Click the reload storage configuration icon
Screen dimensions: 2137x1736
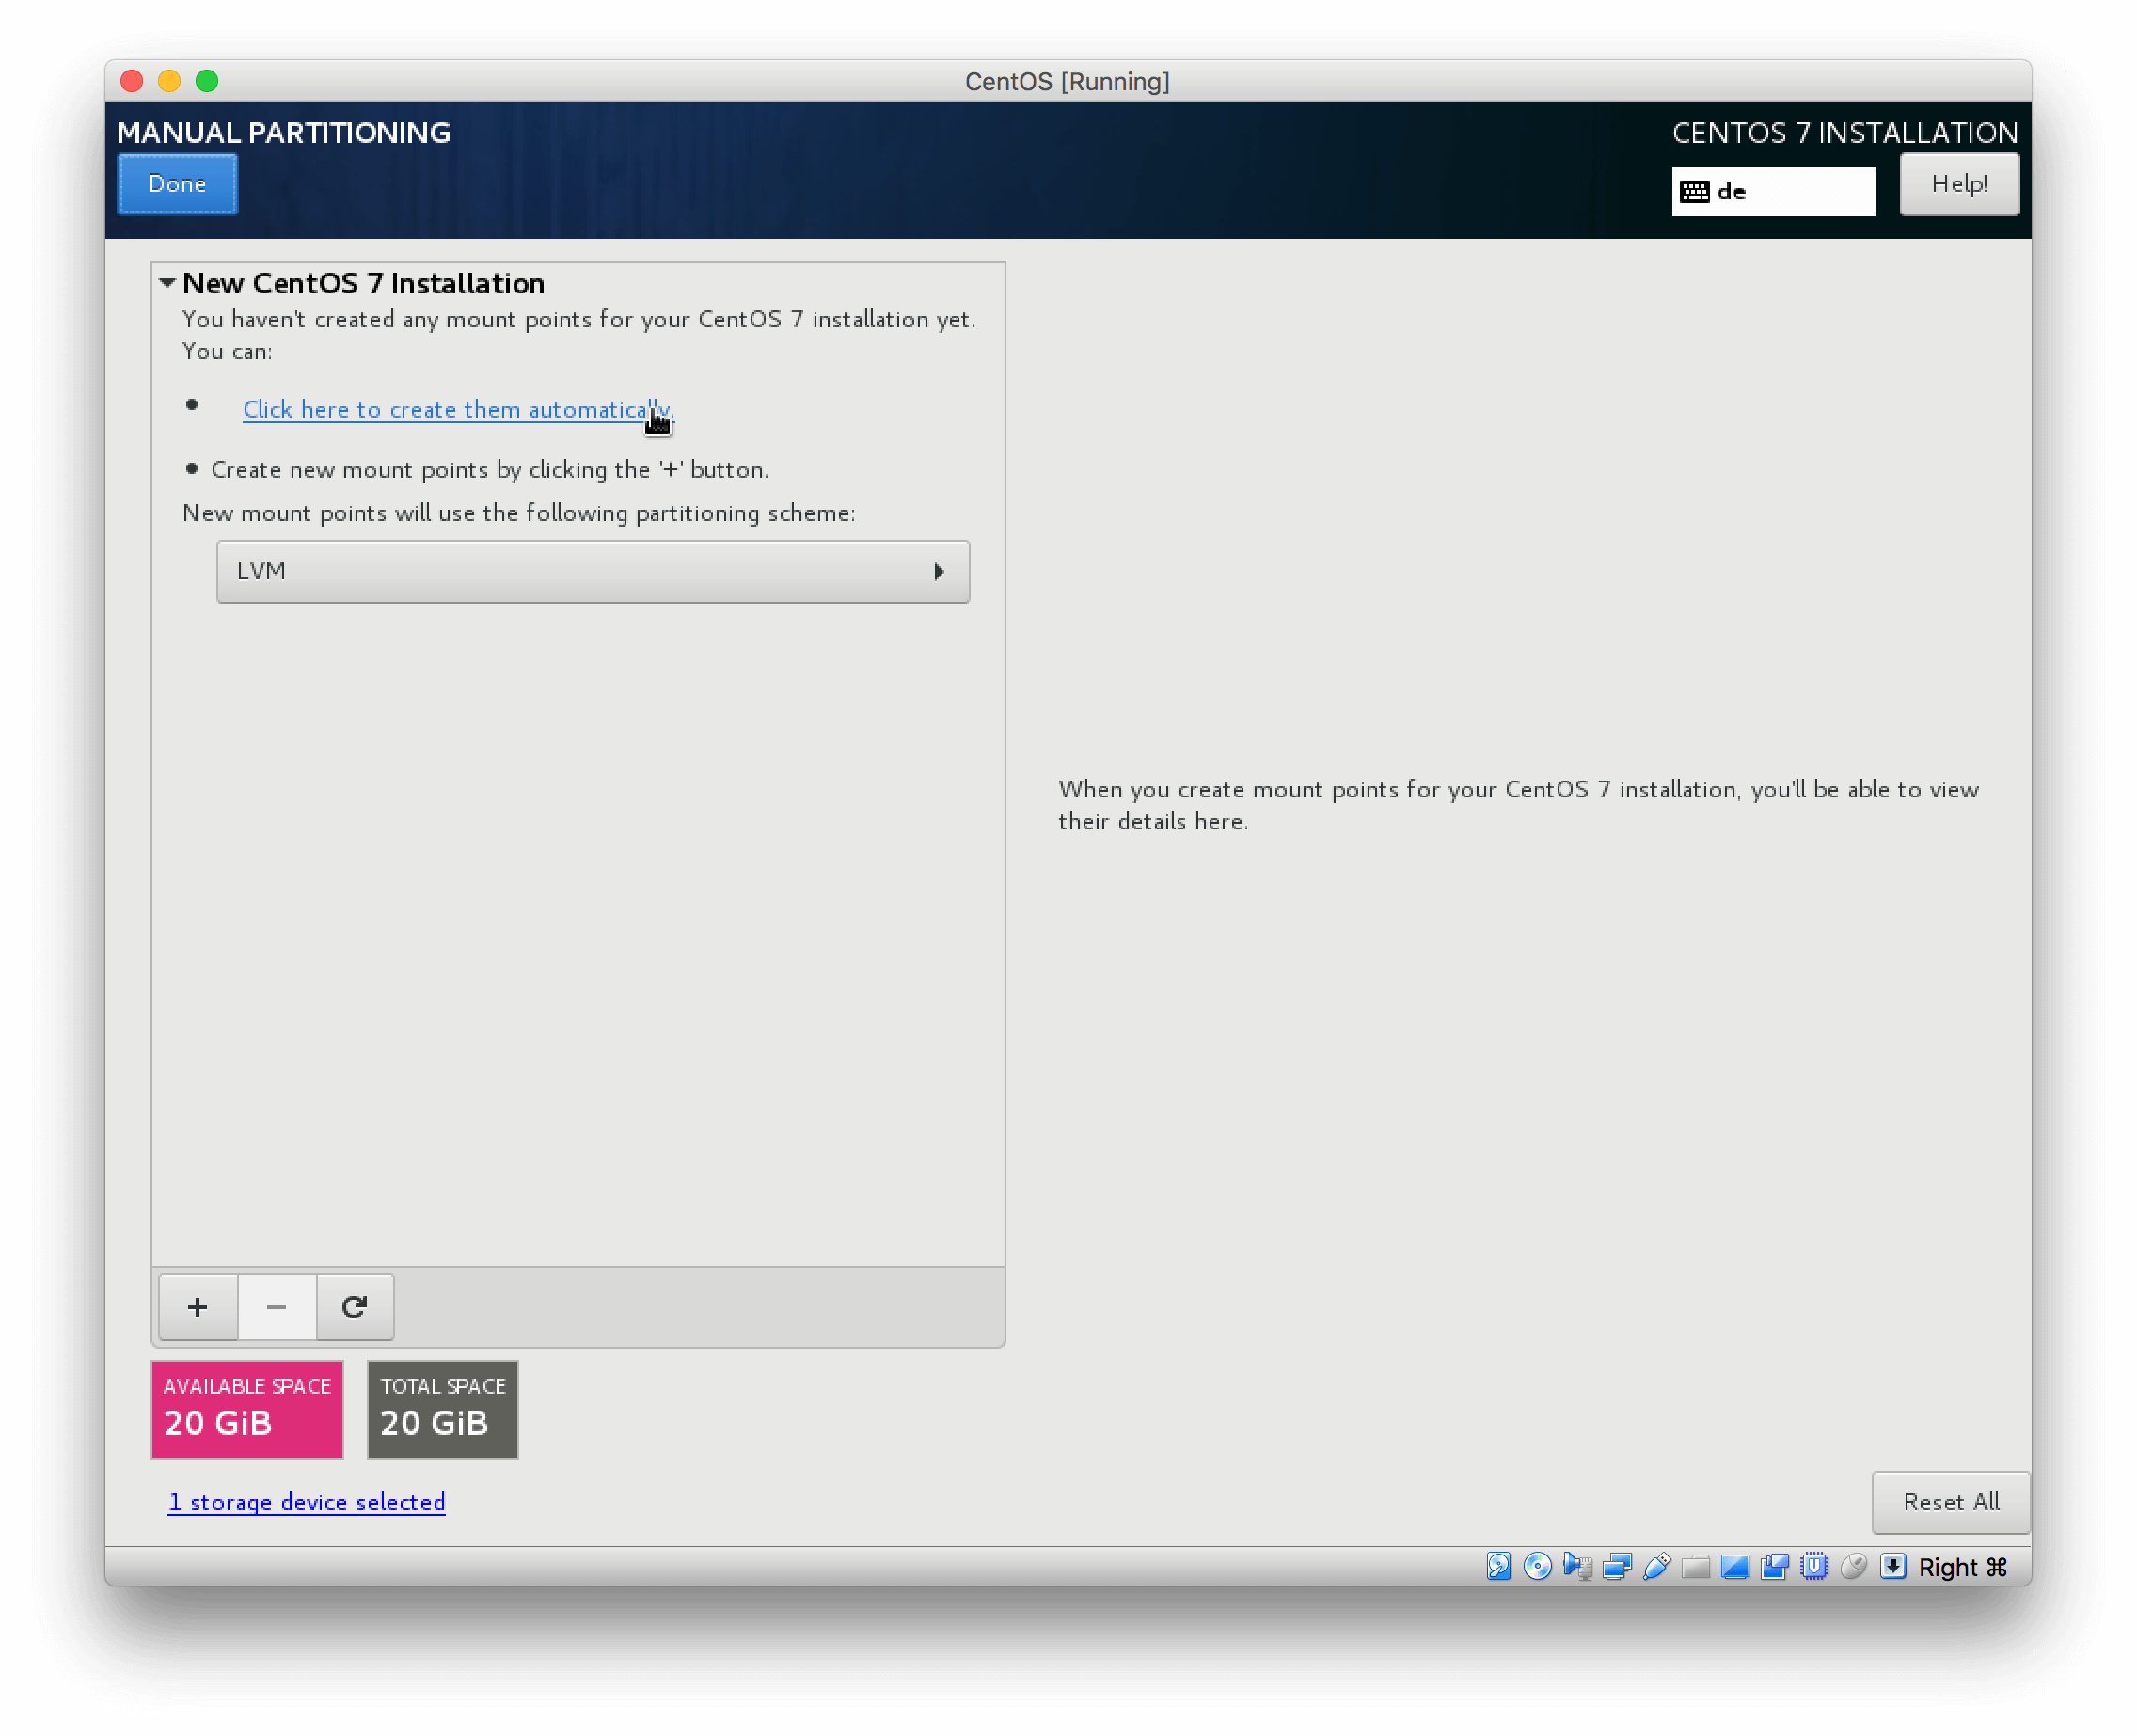[355, 1307]
